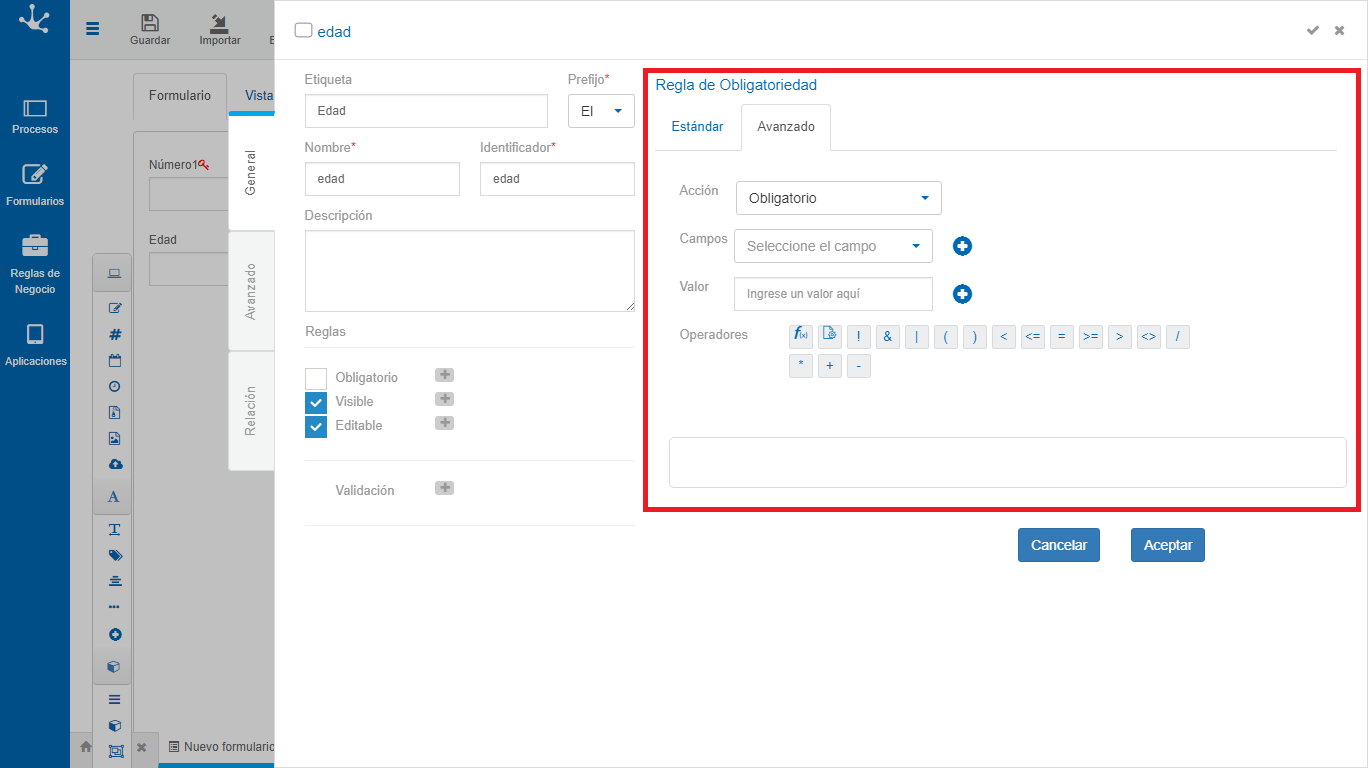Select the Avanzado rule tab
Image resolution: width=1368 pixels, height=768 pixels.
[786, 127]
